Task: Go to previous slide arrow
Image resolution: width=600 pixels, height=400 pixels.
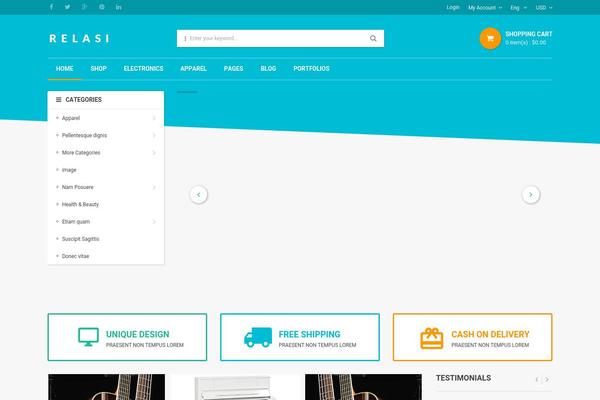Action: [199, 195]
